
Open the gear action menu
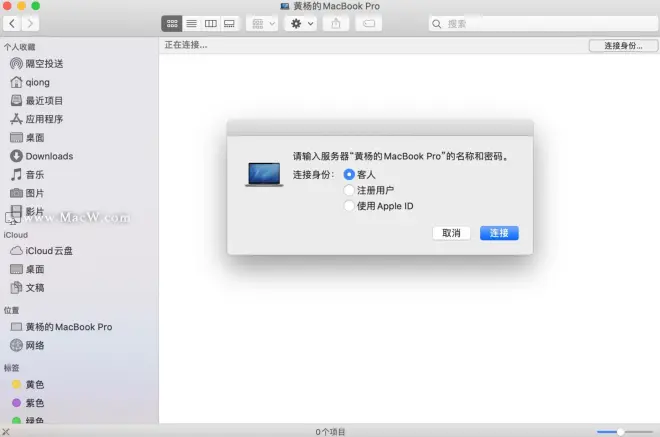[301, 24]
